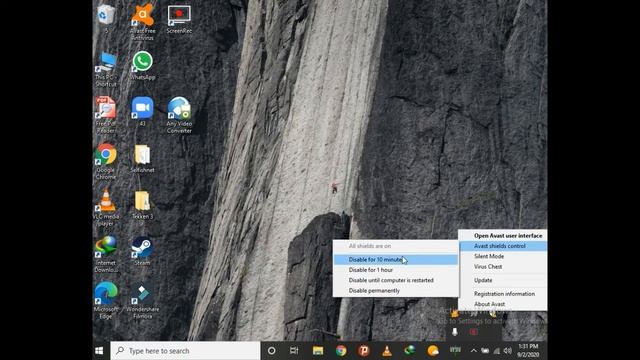Open Avast user interface menu entry
This screenshot has width=640, height=360.
pyautogui.click(x=503, y=236)
